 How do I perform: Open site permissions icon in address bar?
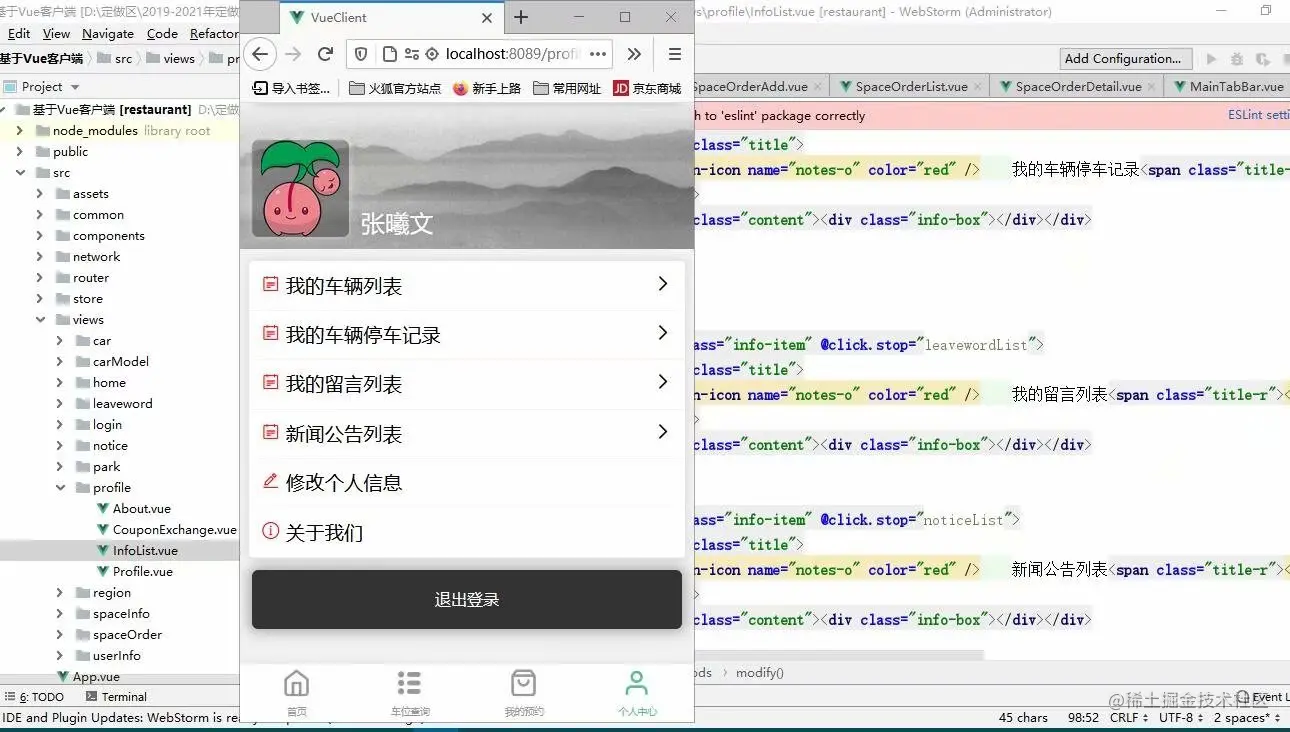(x=414, y=54)
